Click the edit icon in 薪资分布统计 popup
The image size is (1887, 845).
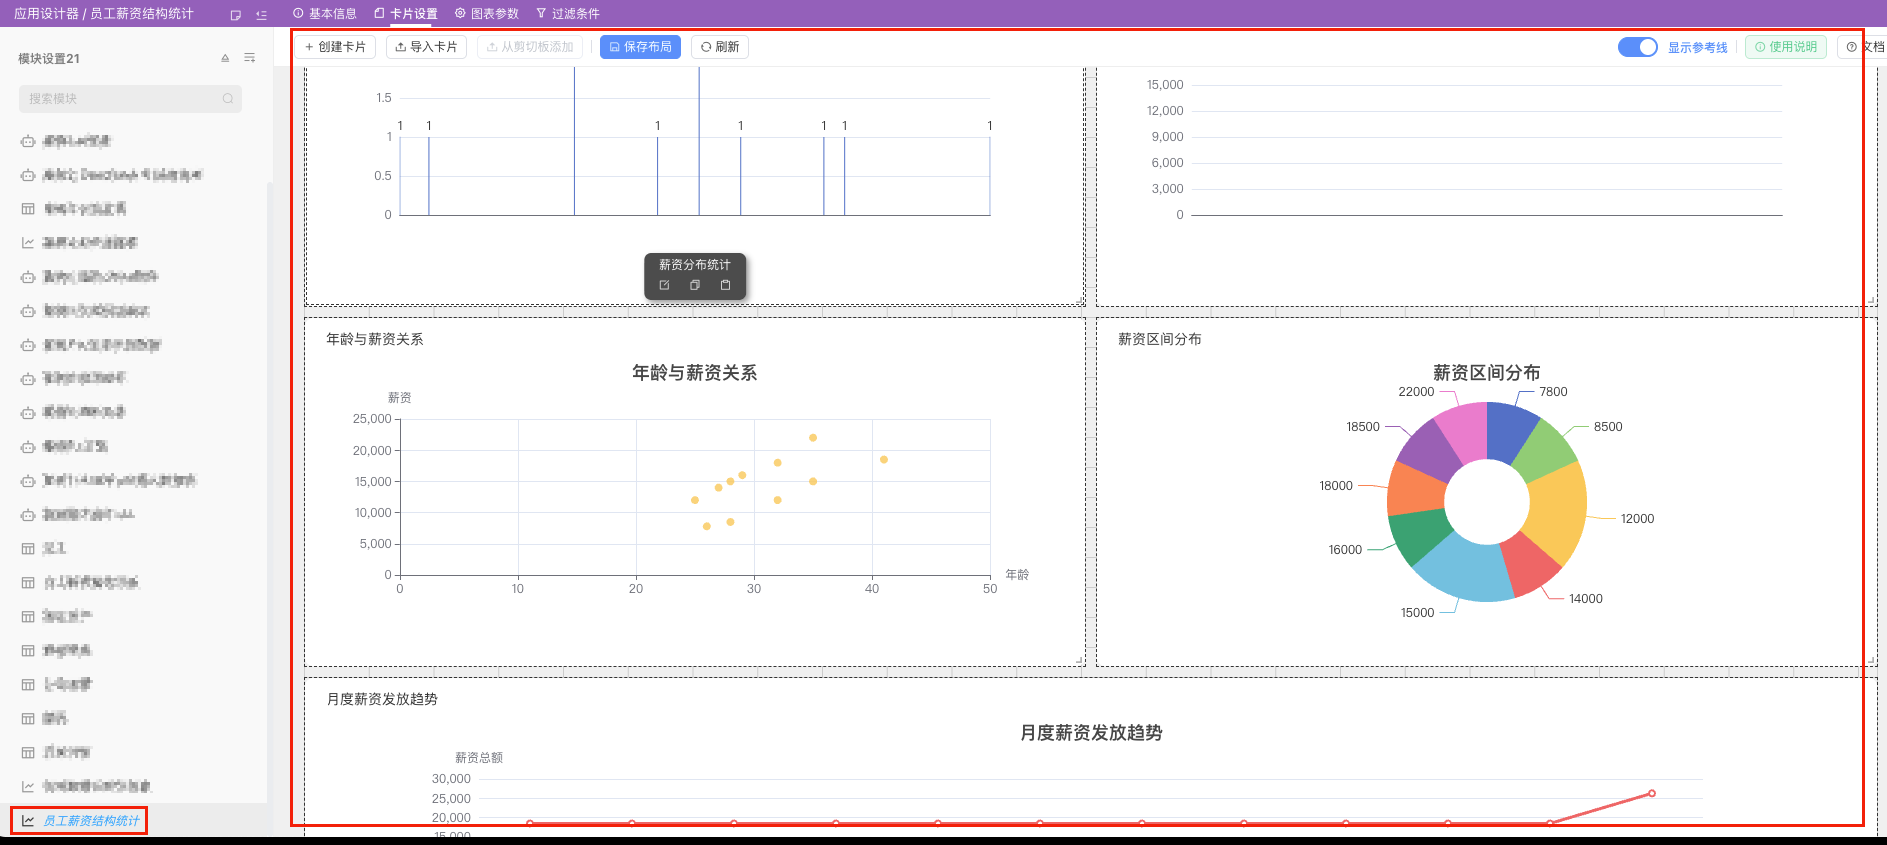pyautogui.click(x=664, y=285)
